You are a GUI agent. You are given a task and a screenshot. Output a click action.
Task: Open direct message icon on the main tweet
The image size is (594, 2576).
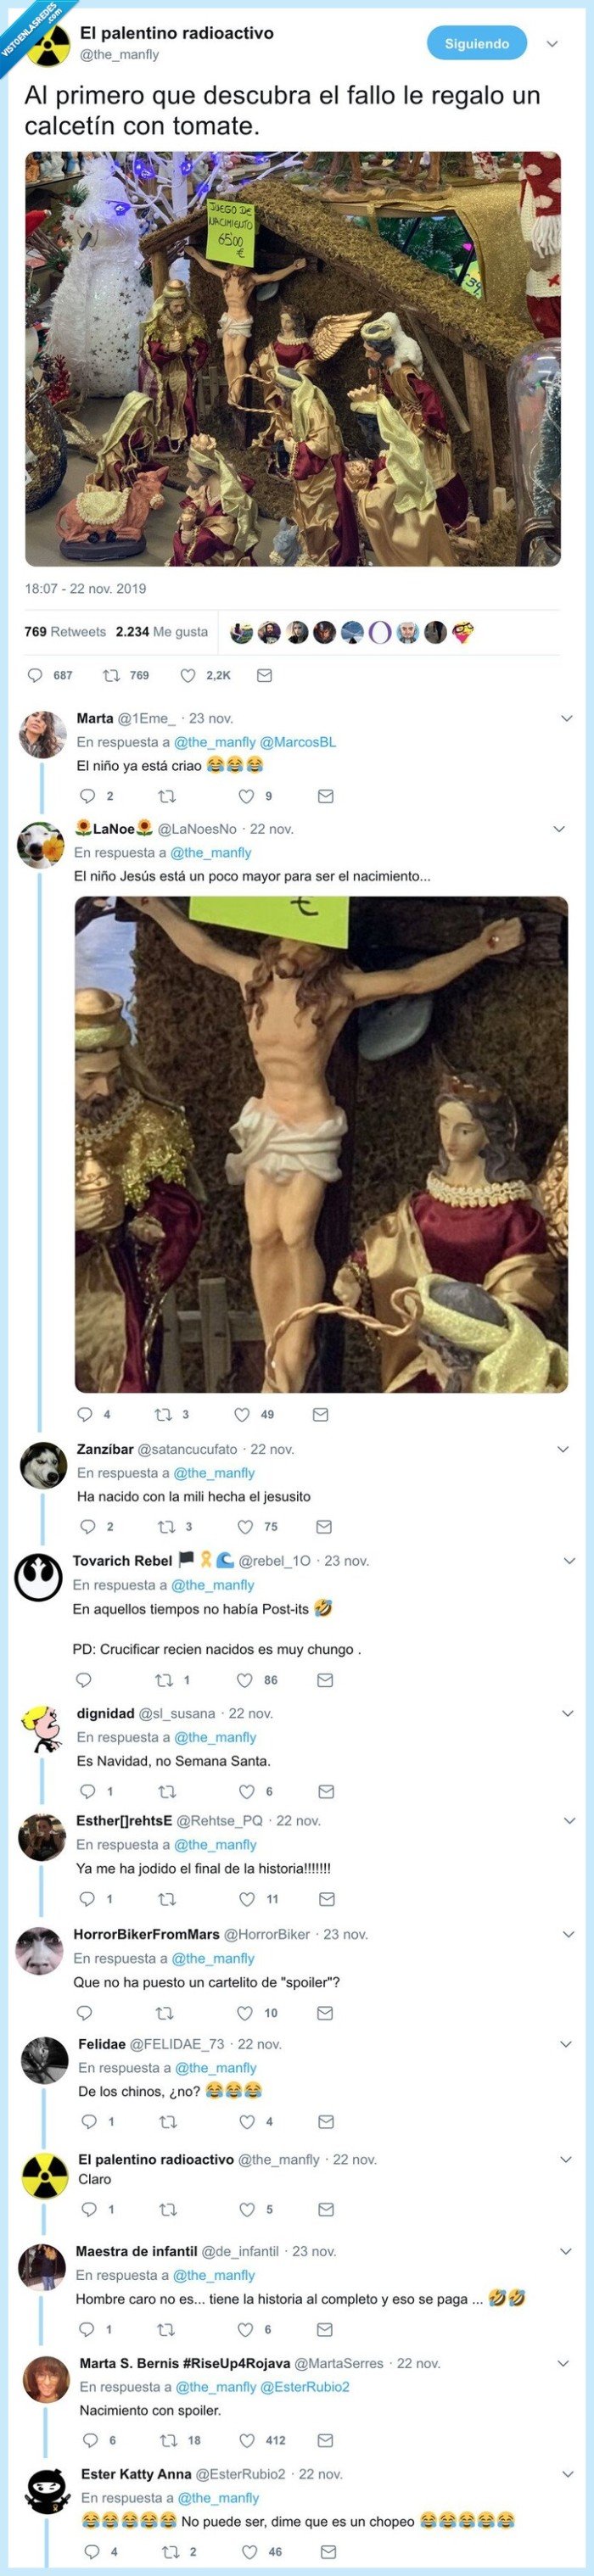263,676
